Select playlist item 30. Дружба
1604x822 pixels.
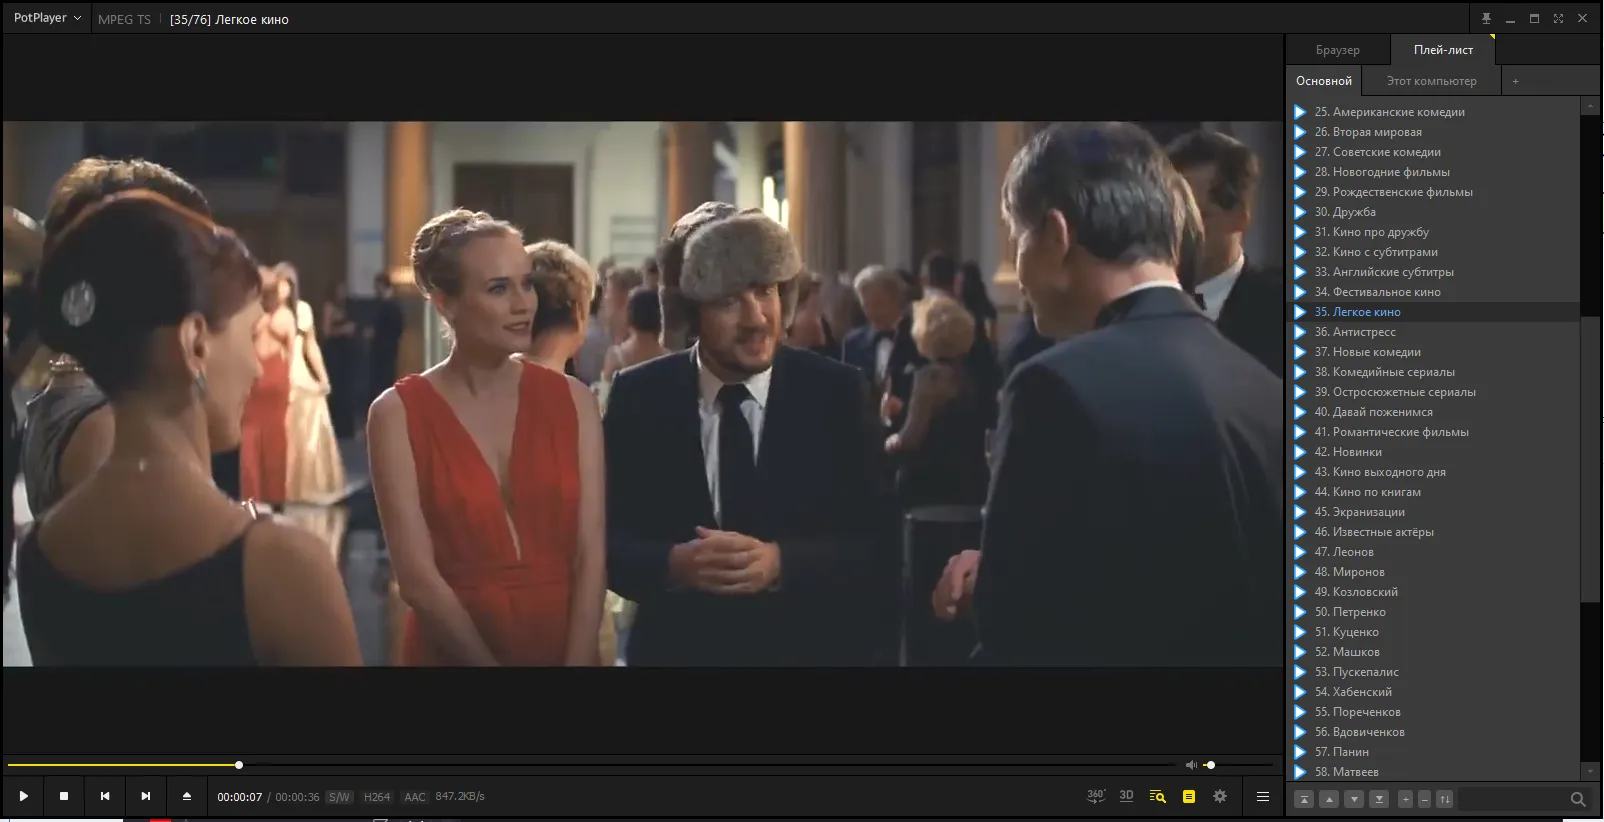tap(1434, 212)
